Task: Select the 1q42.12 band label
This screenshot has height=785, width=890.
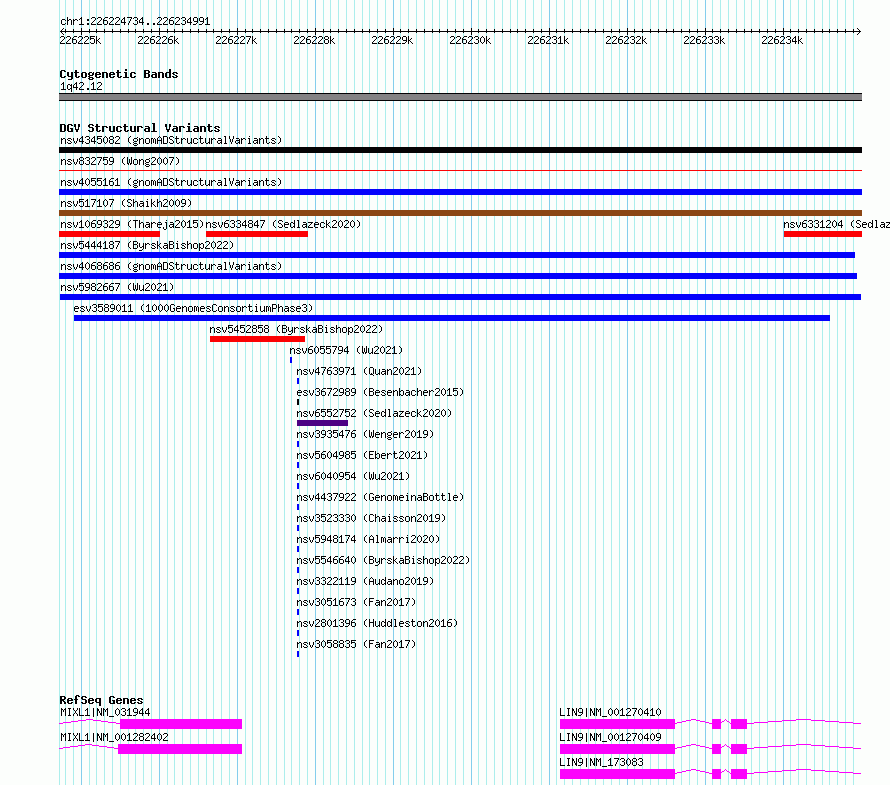Action: [81, 86]
